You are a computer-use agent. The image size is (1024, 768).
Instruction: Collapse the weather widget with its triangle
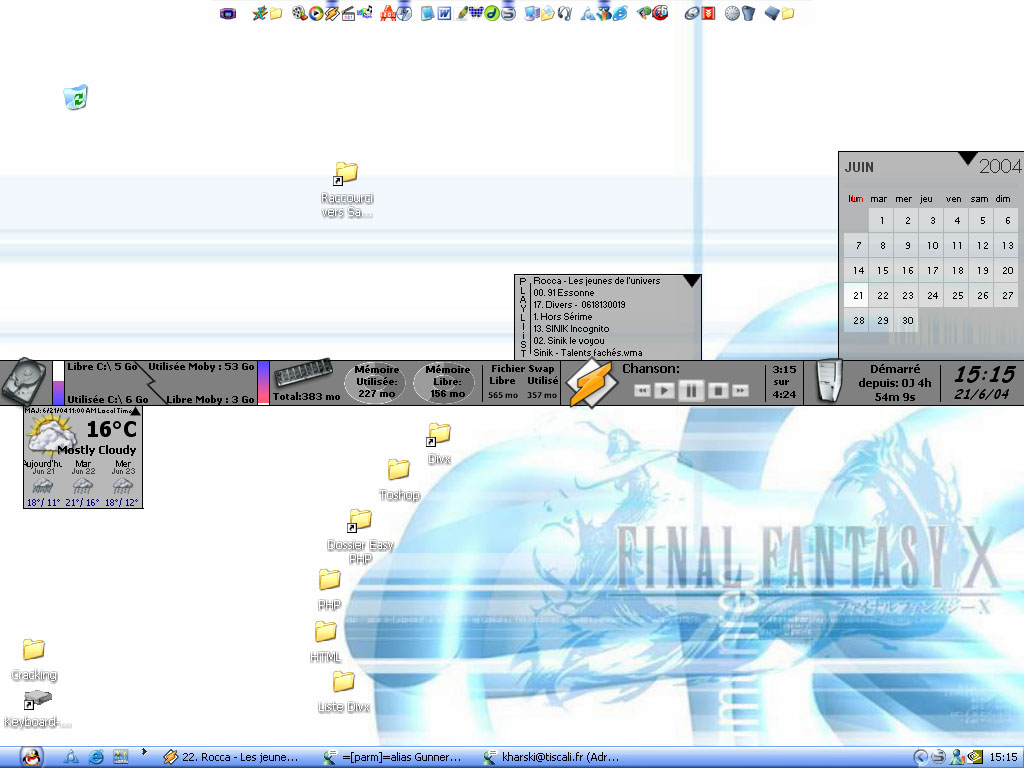coord(136,411)
